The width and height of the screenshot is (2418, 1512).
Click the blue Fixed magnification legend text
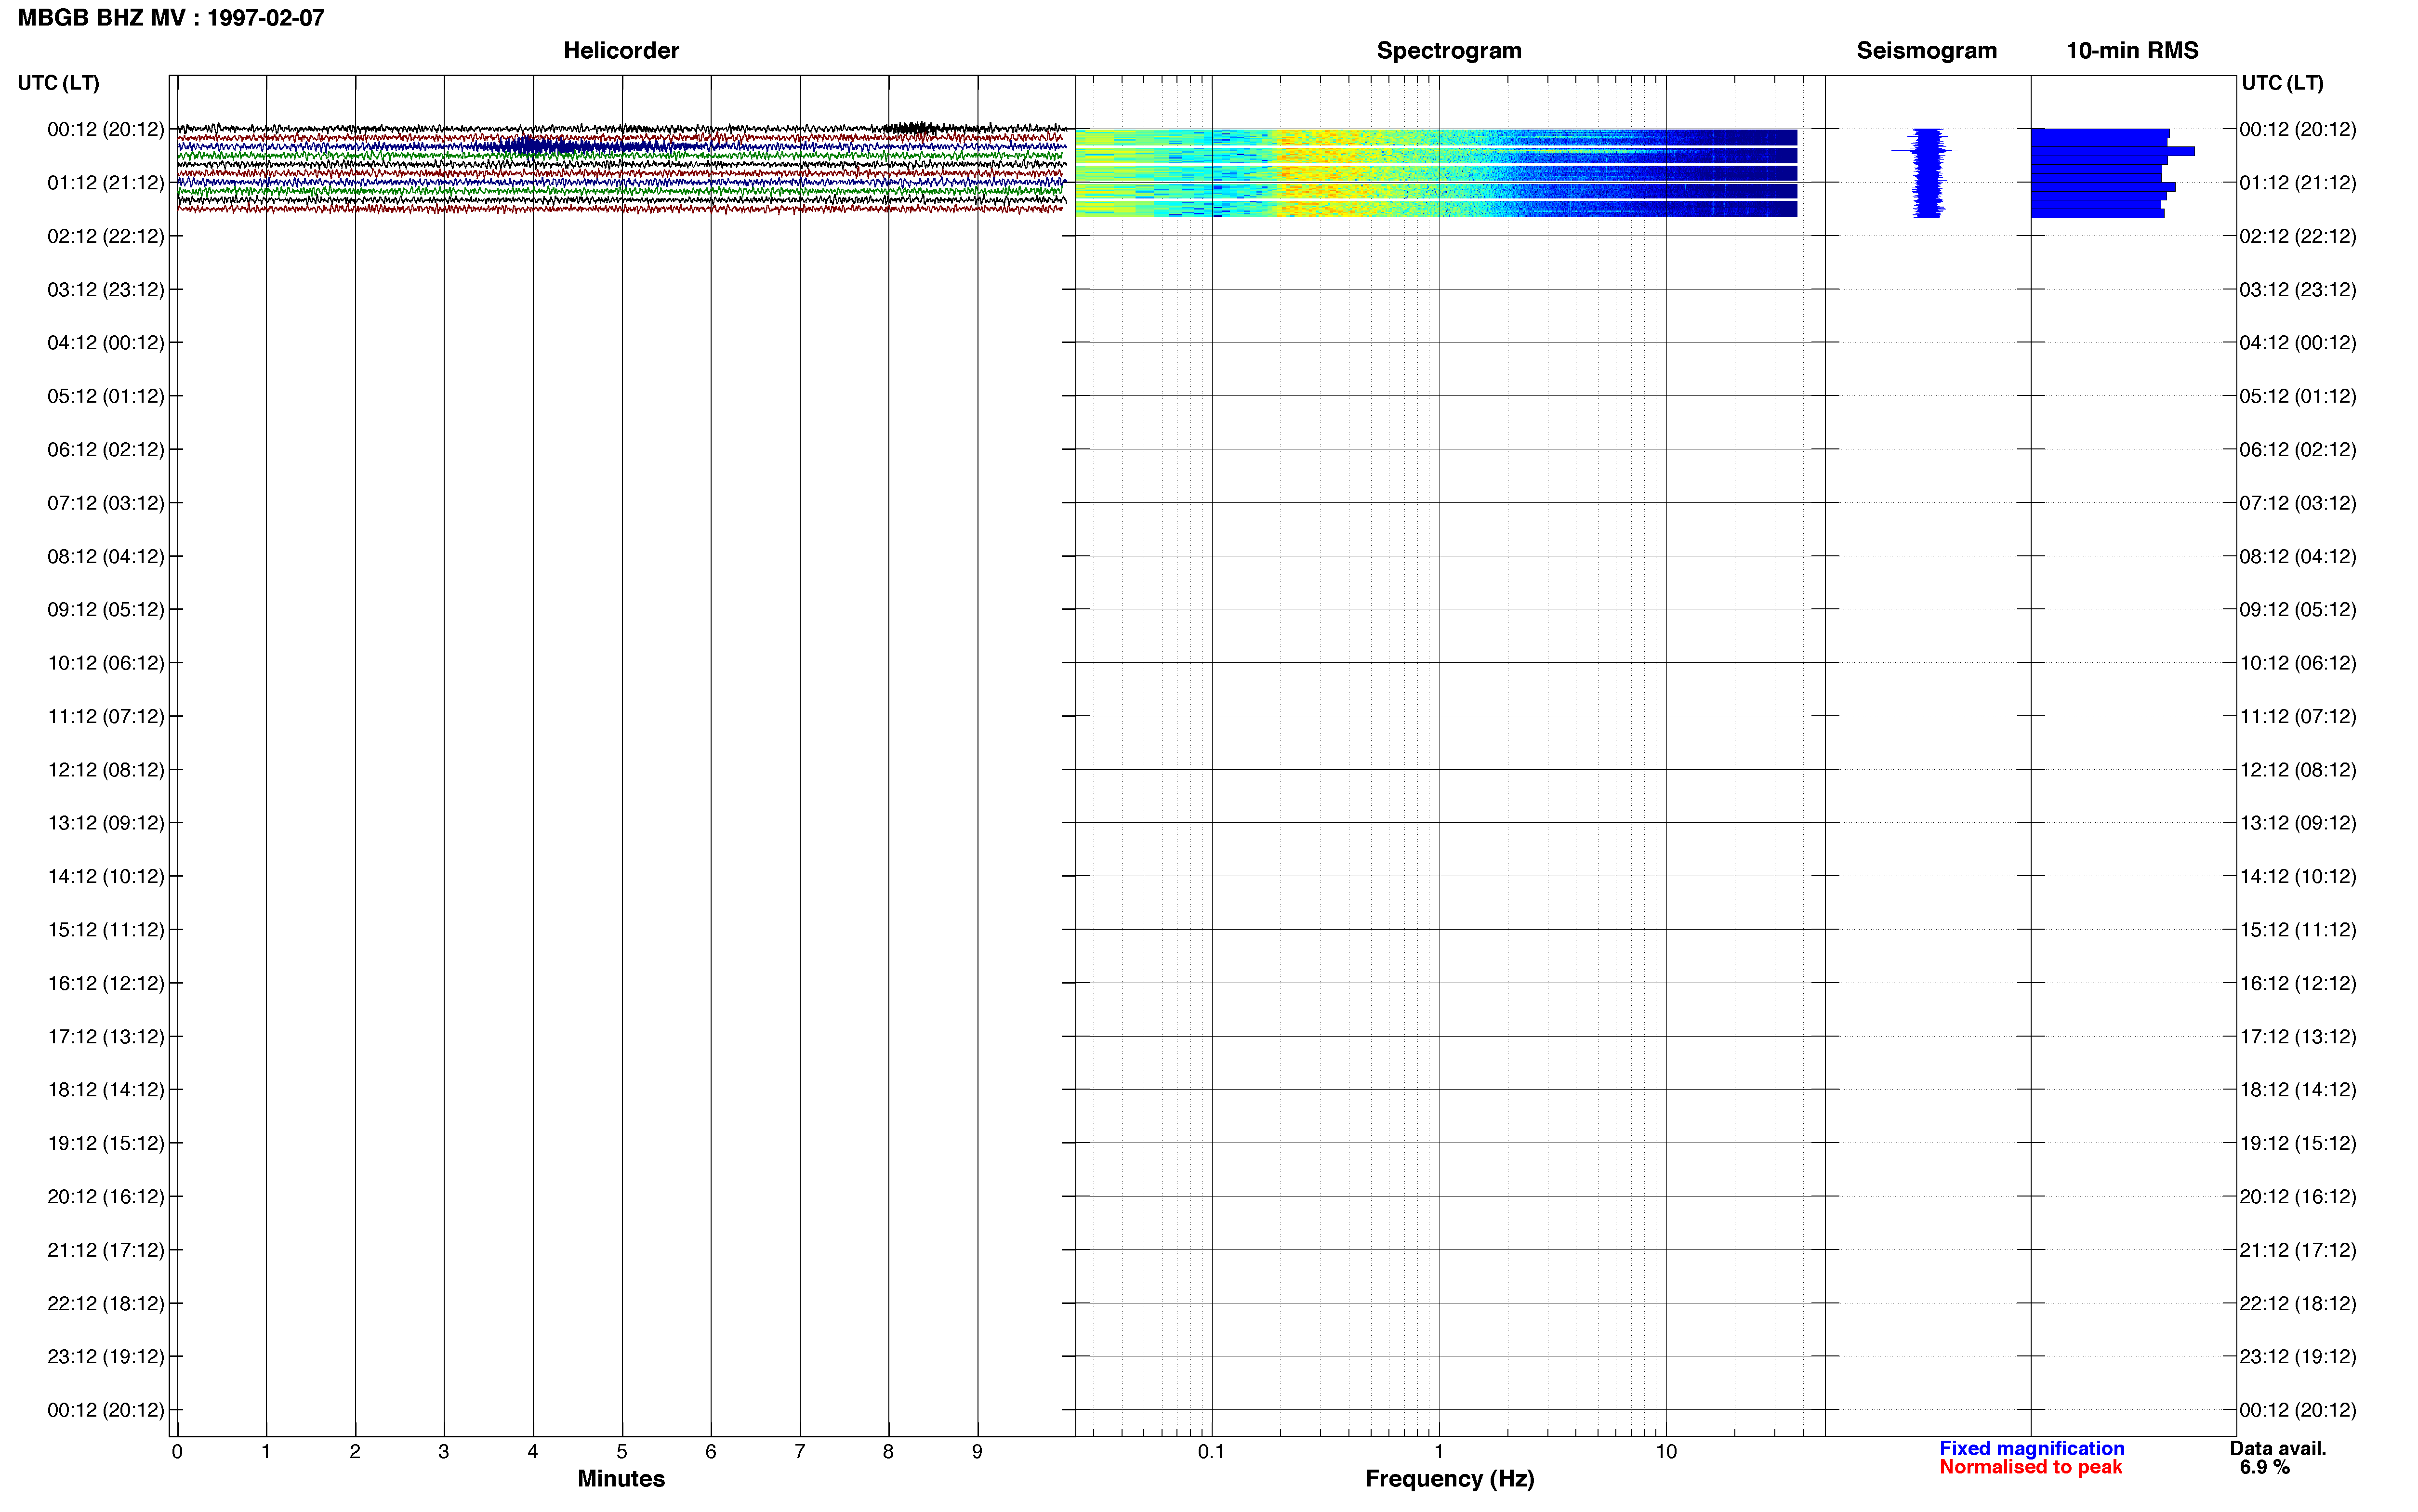pyautogui.click(x=2031, y=1448)
